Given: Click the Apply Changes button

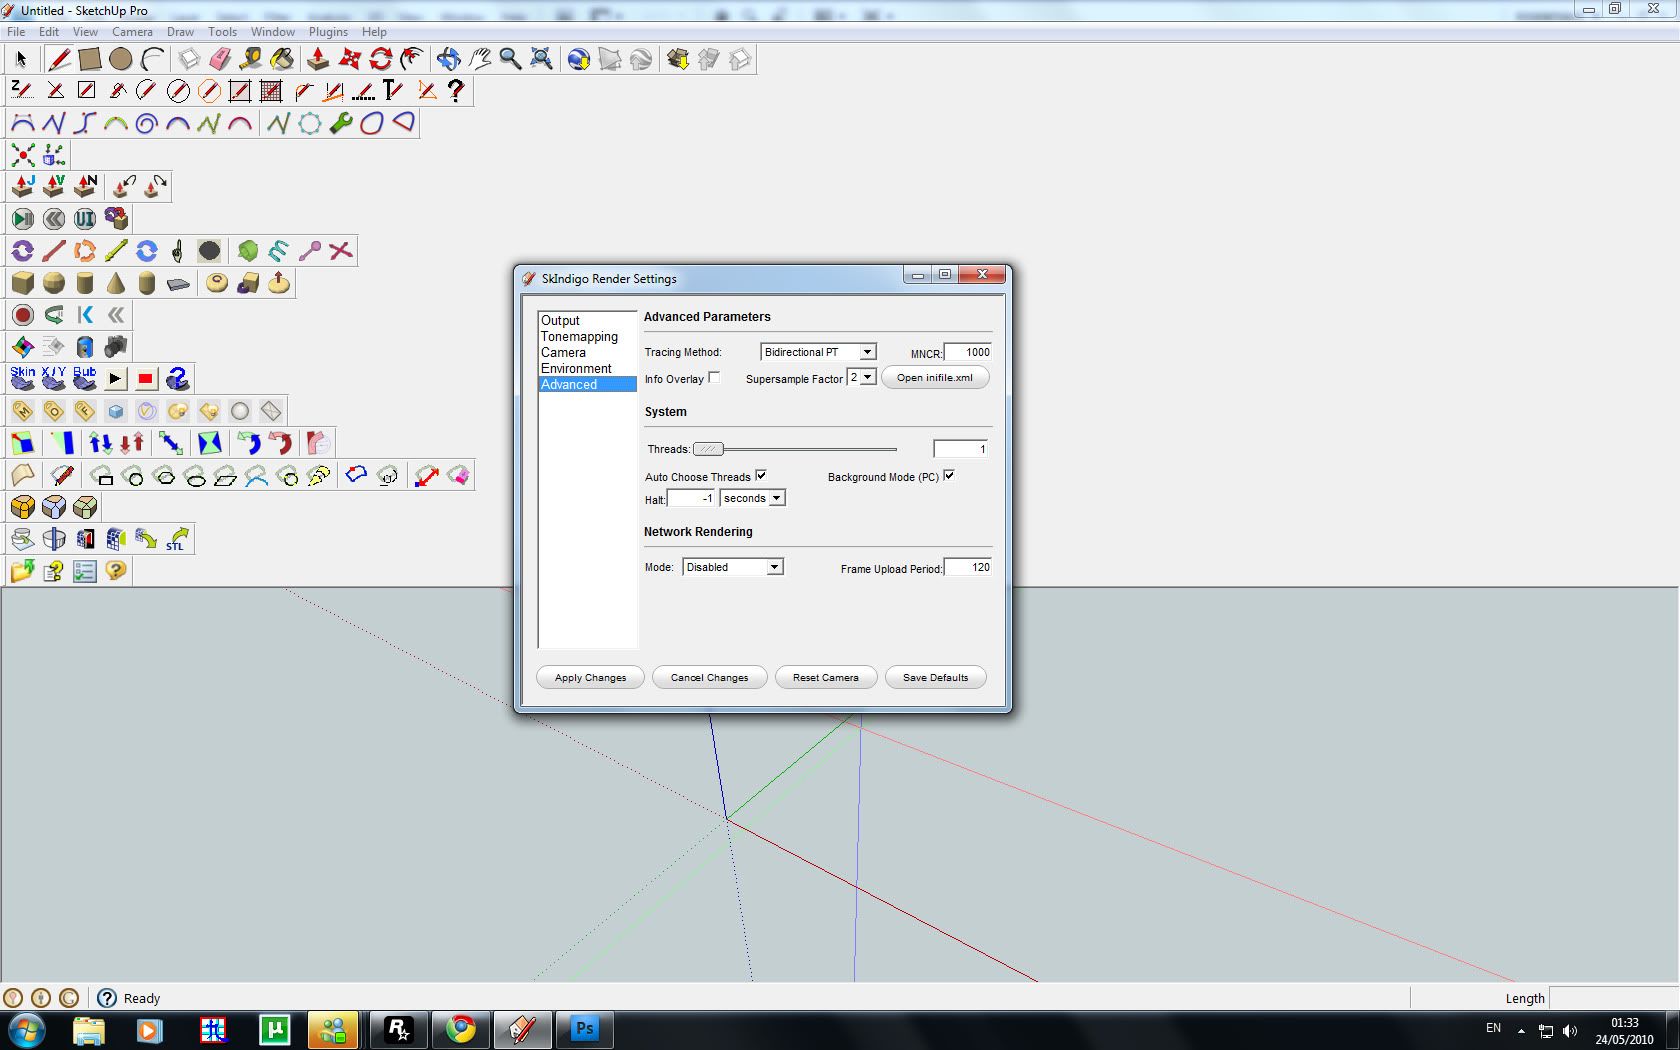Looking at the screenshot, I should point(590,678).
